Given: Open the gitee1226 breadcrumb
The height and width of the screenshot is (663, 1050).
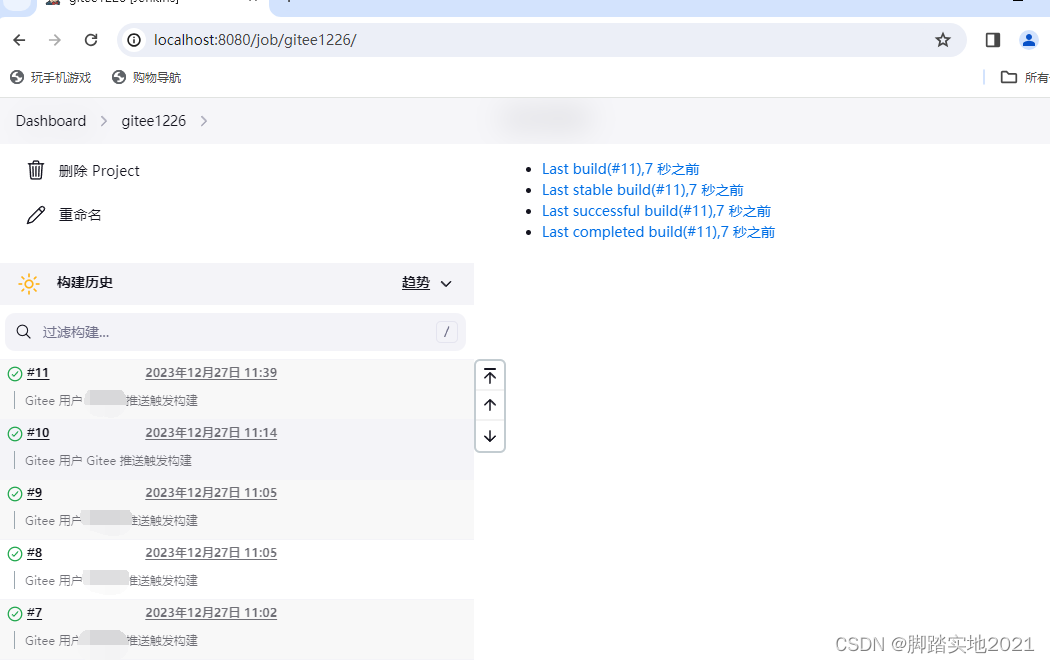Looking at the screenshot, I should 153,121.
